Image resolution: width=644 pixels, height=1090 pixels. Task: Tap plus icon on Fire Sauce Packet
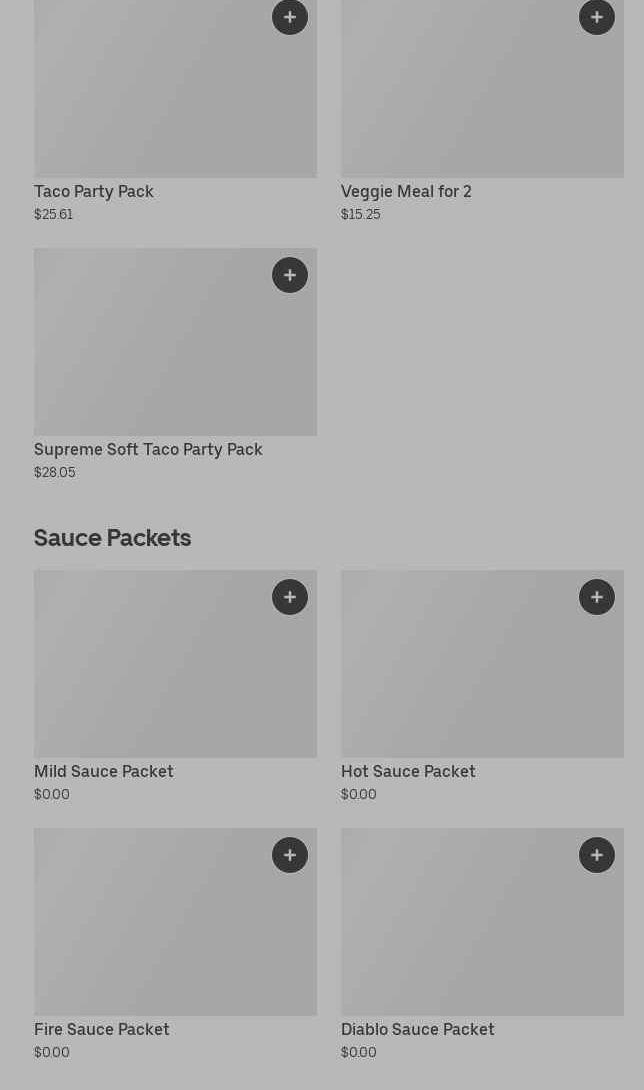pos(290,855)
